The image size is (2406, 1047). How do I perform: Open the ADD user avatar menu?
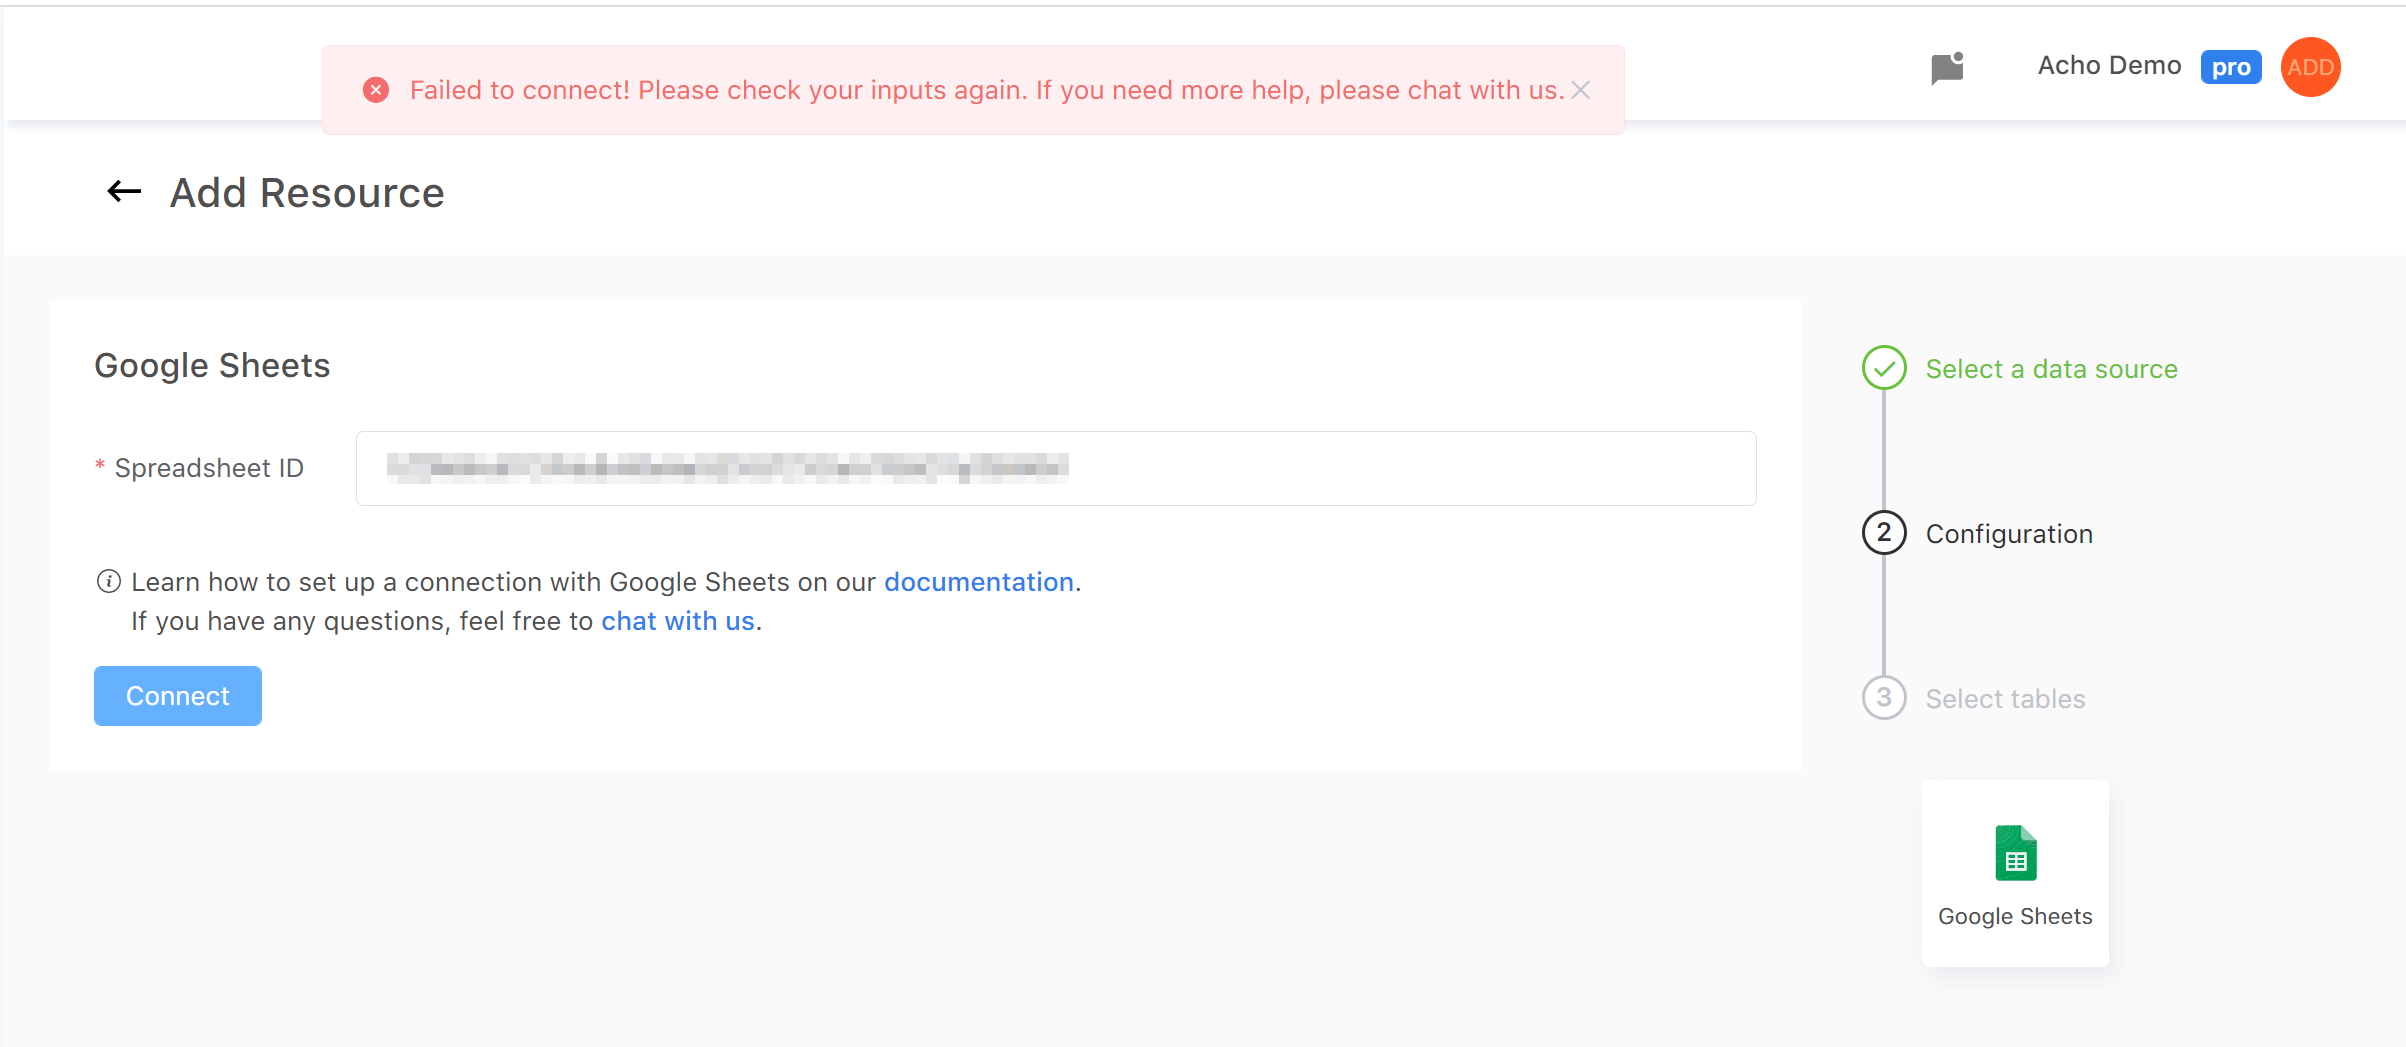(x=2310, y=67)
